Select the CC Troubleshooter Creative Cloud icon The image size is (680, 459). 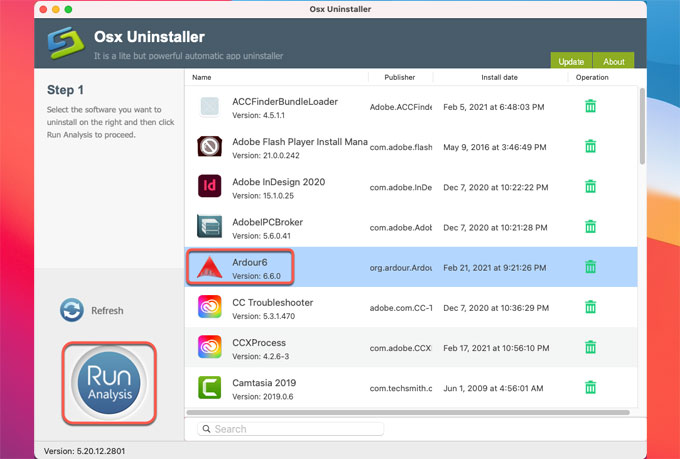coord(209,307)
